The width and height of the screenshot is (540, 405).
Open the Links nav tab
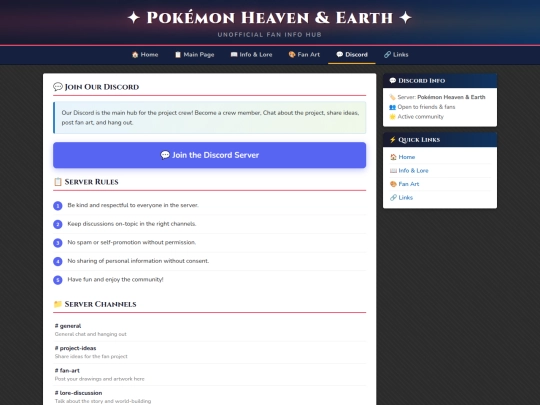396,54
